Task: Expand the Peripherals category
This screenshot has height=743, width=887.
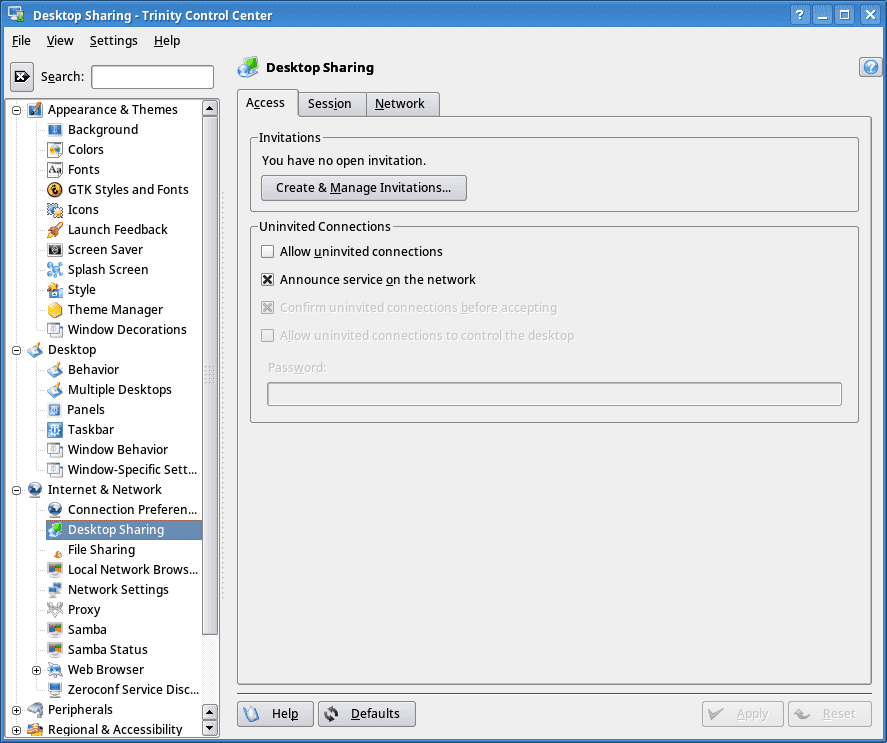Action: click(x=16, y=710)
